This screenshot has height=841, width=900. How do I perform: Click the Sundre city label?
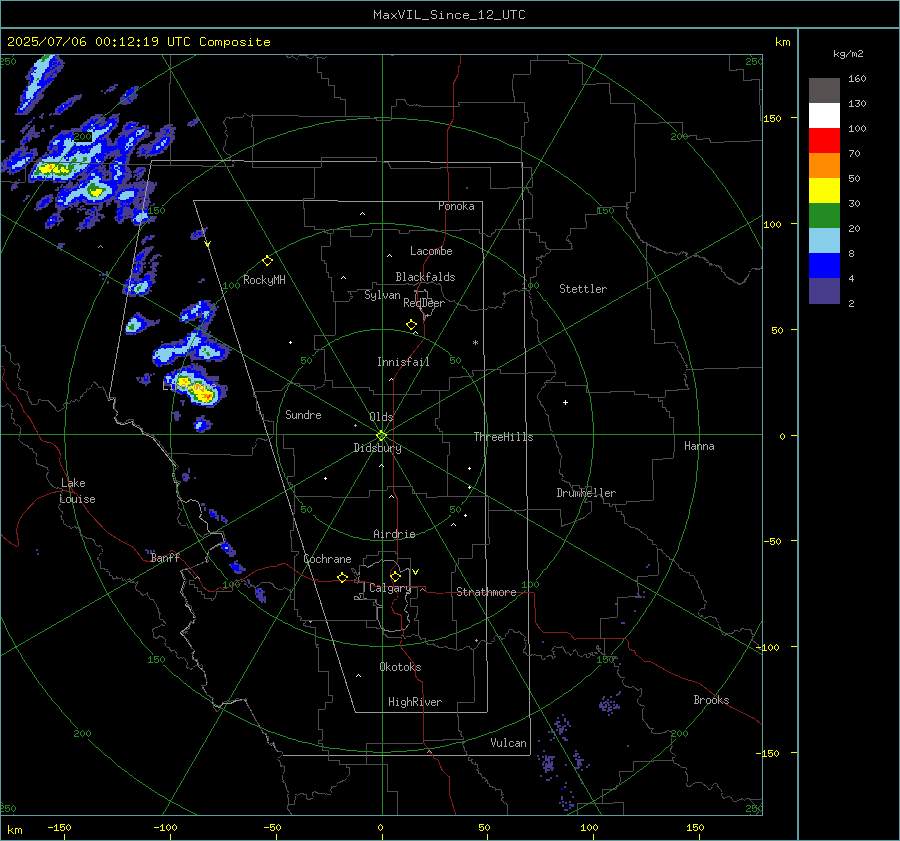(x=303, y=415)
